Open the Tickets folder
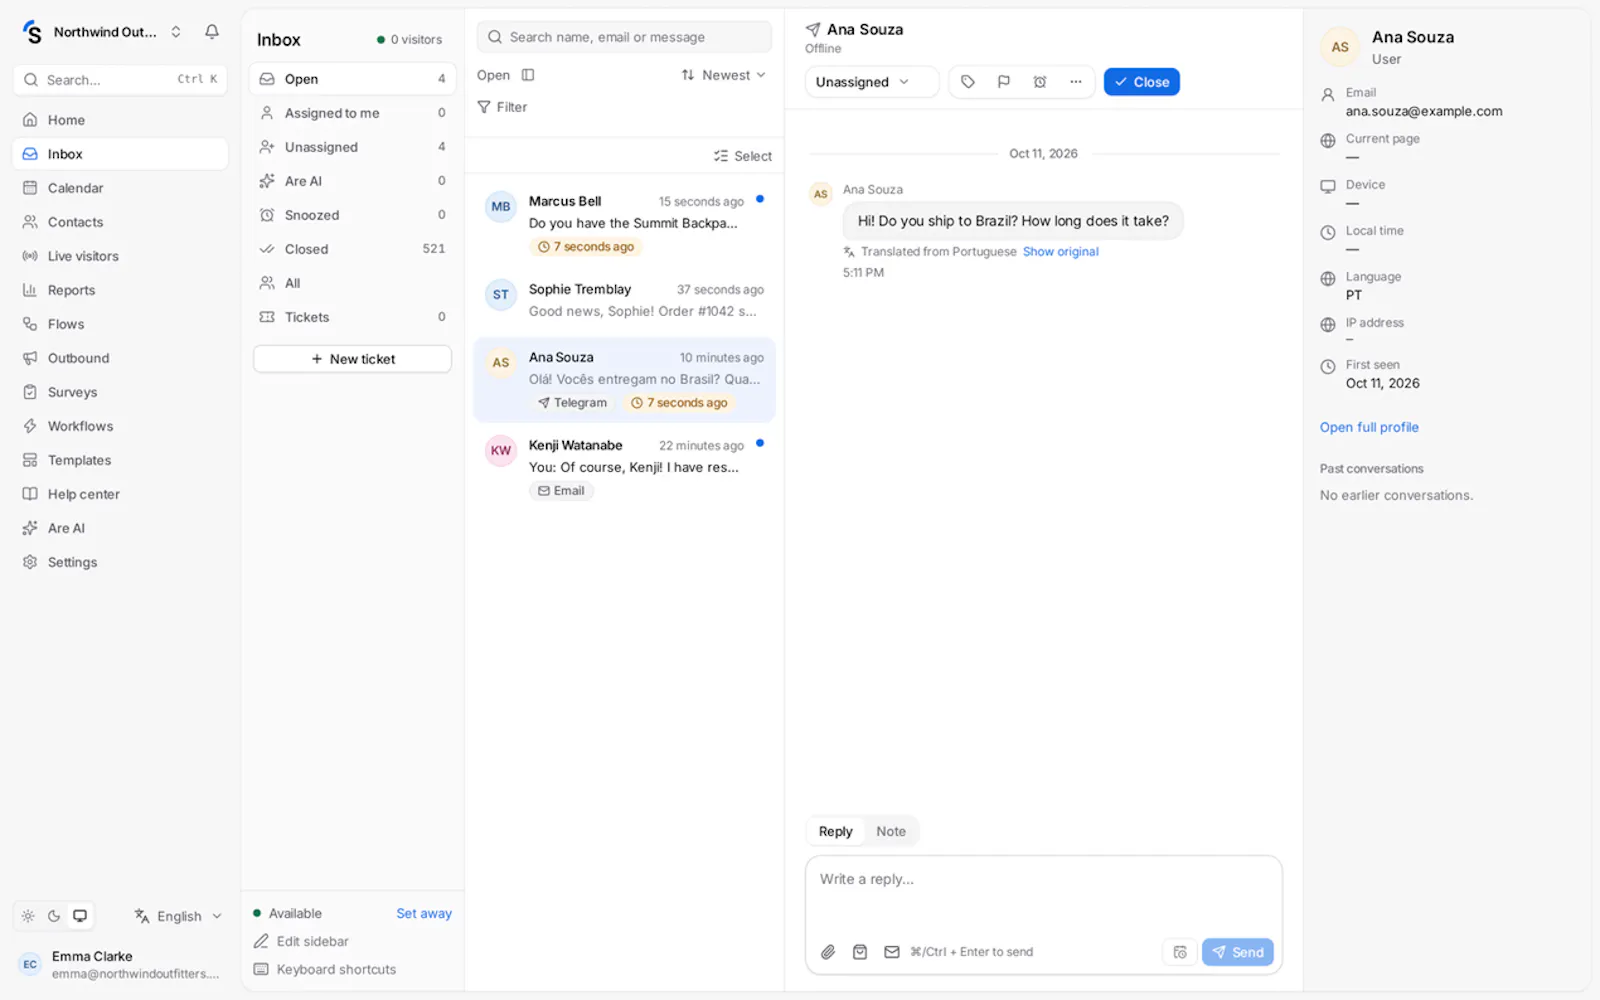 coord(352,317)
